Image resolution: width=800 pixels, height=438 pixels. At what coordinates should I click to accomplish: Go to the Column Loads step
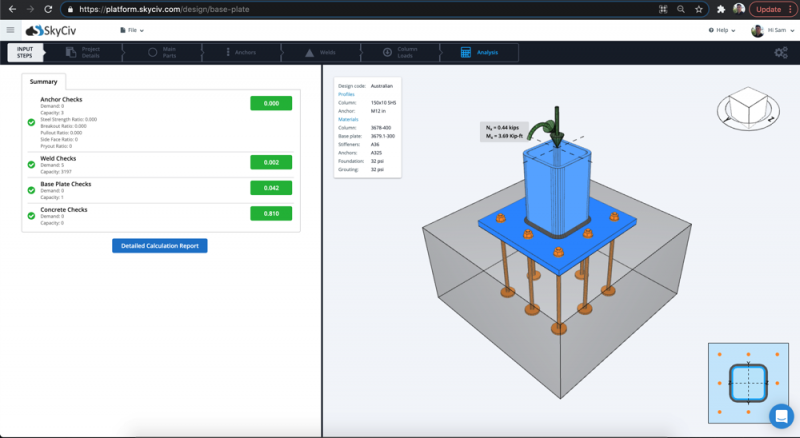click(406, 53)
